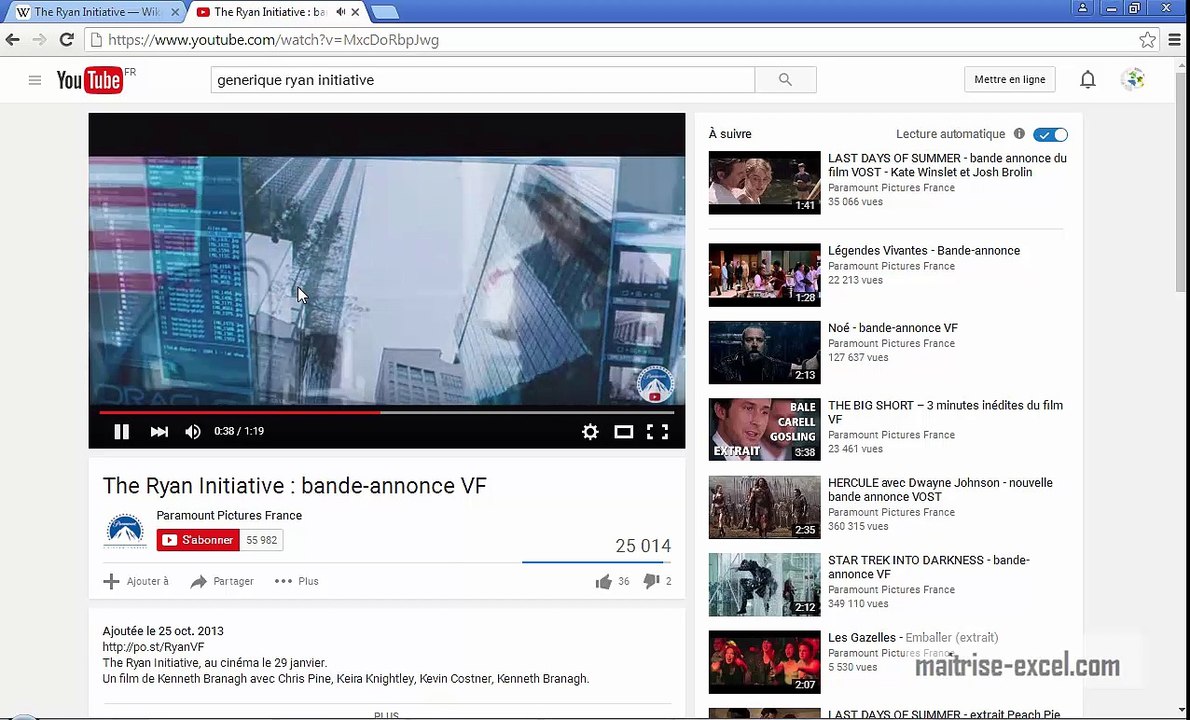
Task: Open the Chrome user profile button
Action: (1083, 8)
